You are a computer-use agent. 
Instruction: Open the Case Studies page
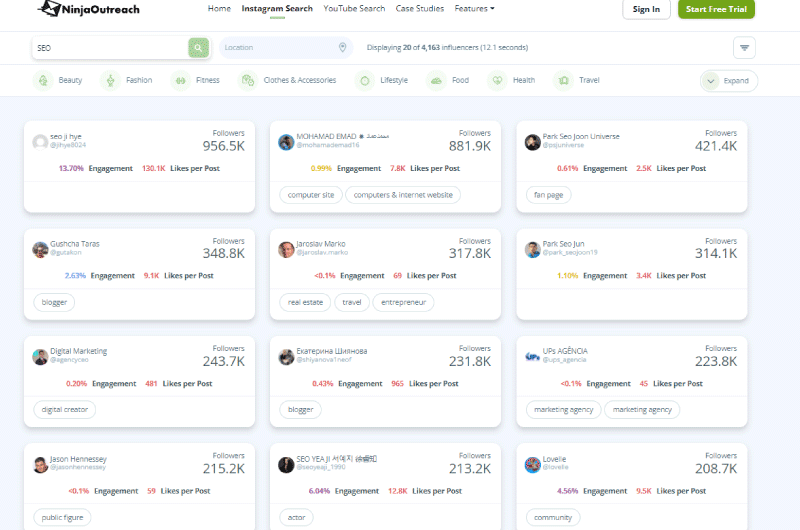[x=420, y=9]
